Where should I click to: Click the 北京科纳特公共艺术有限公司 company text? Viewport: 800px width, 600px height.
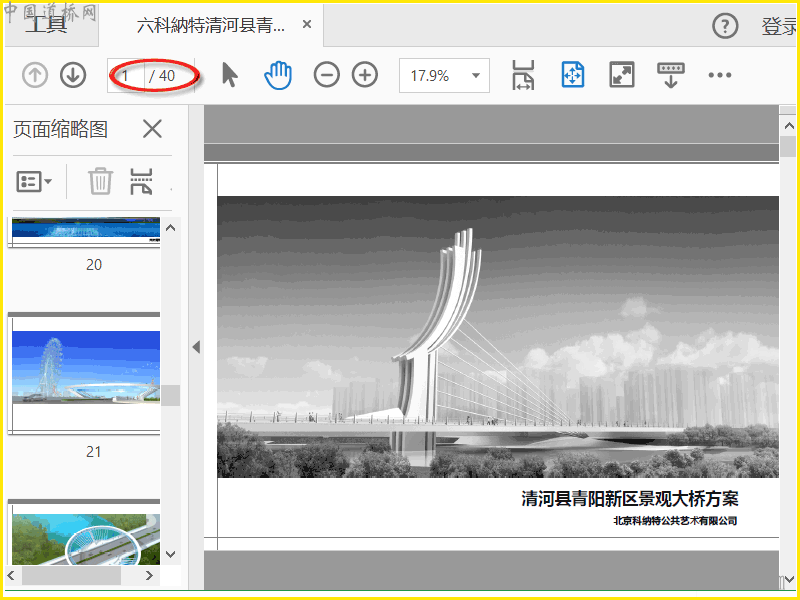[675, 520]
